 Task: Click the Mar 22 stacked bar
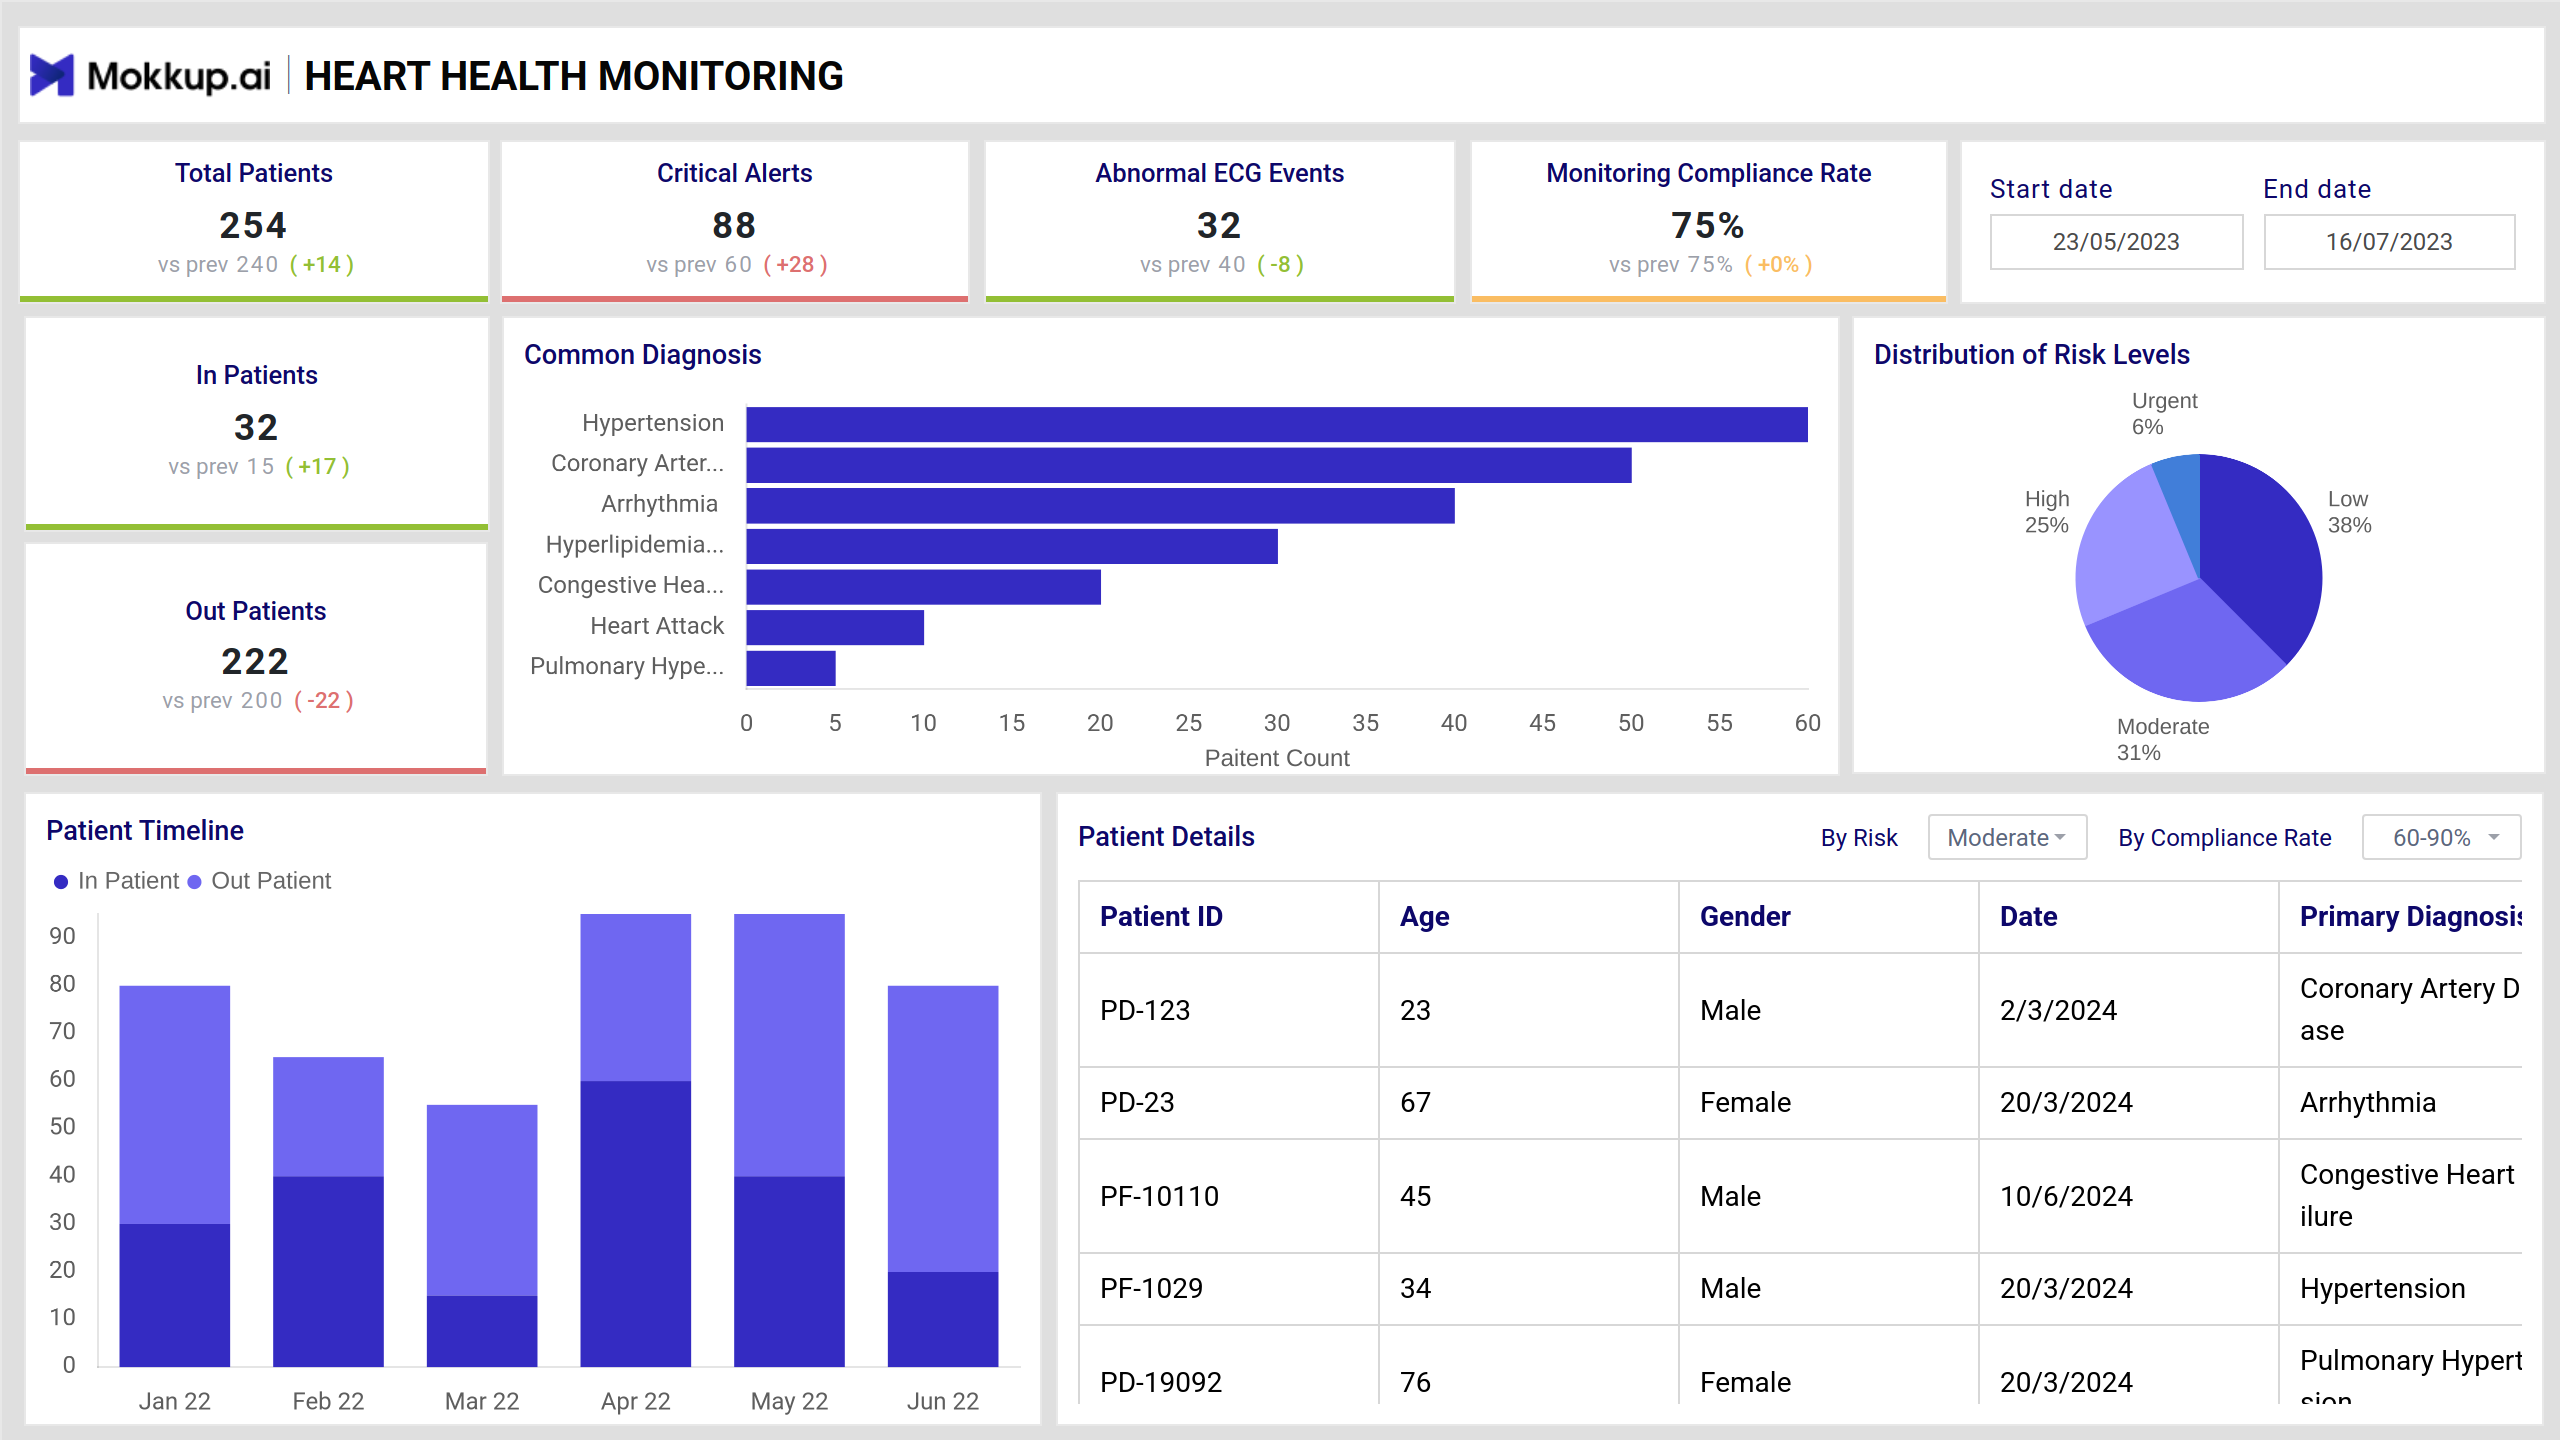pos(482,1236)
